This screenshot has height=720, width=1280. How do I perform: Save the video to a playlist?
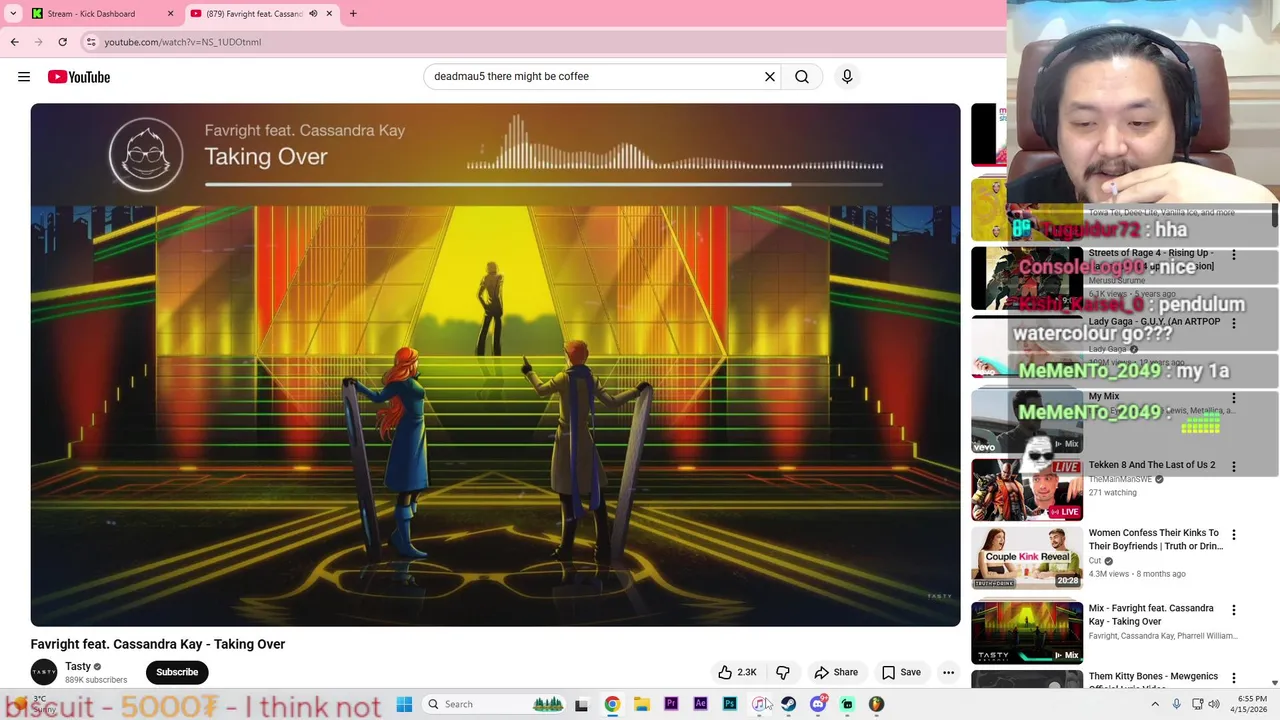pos(901,672)
